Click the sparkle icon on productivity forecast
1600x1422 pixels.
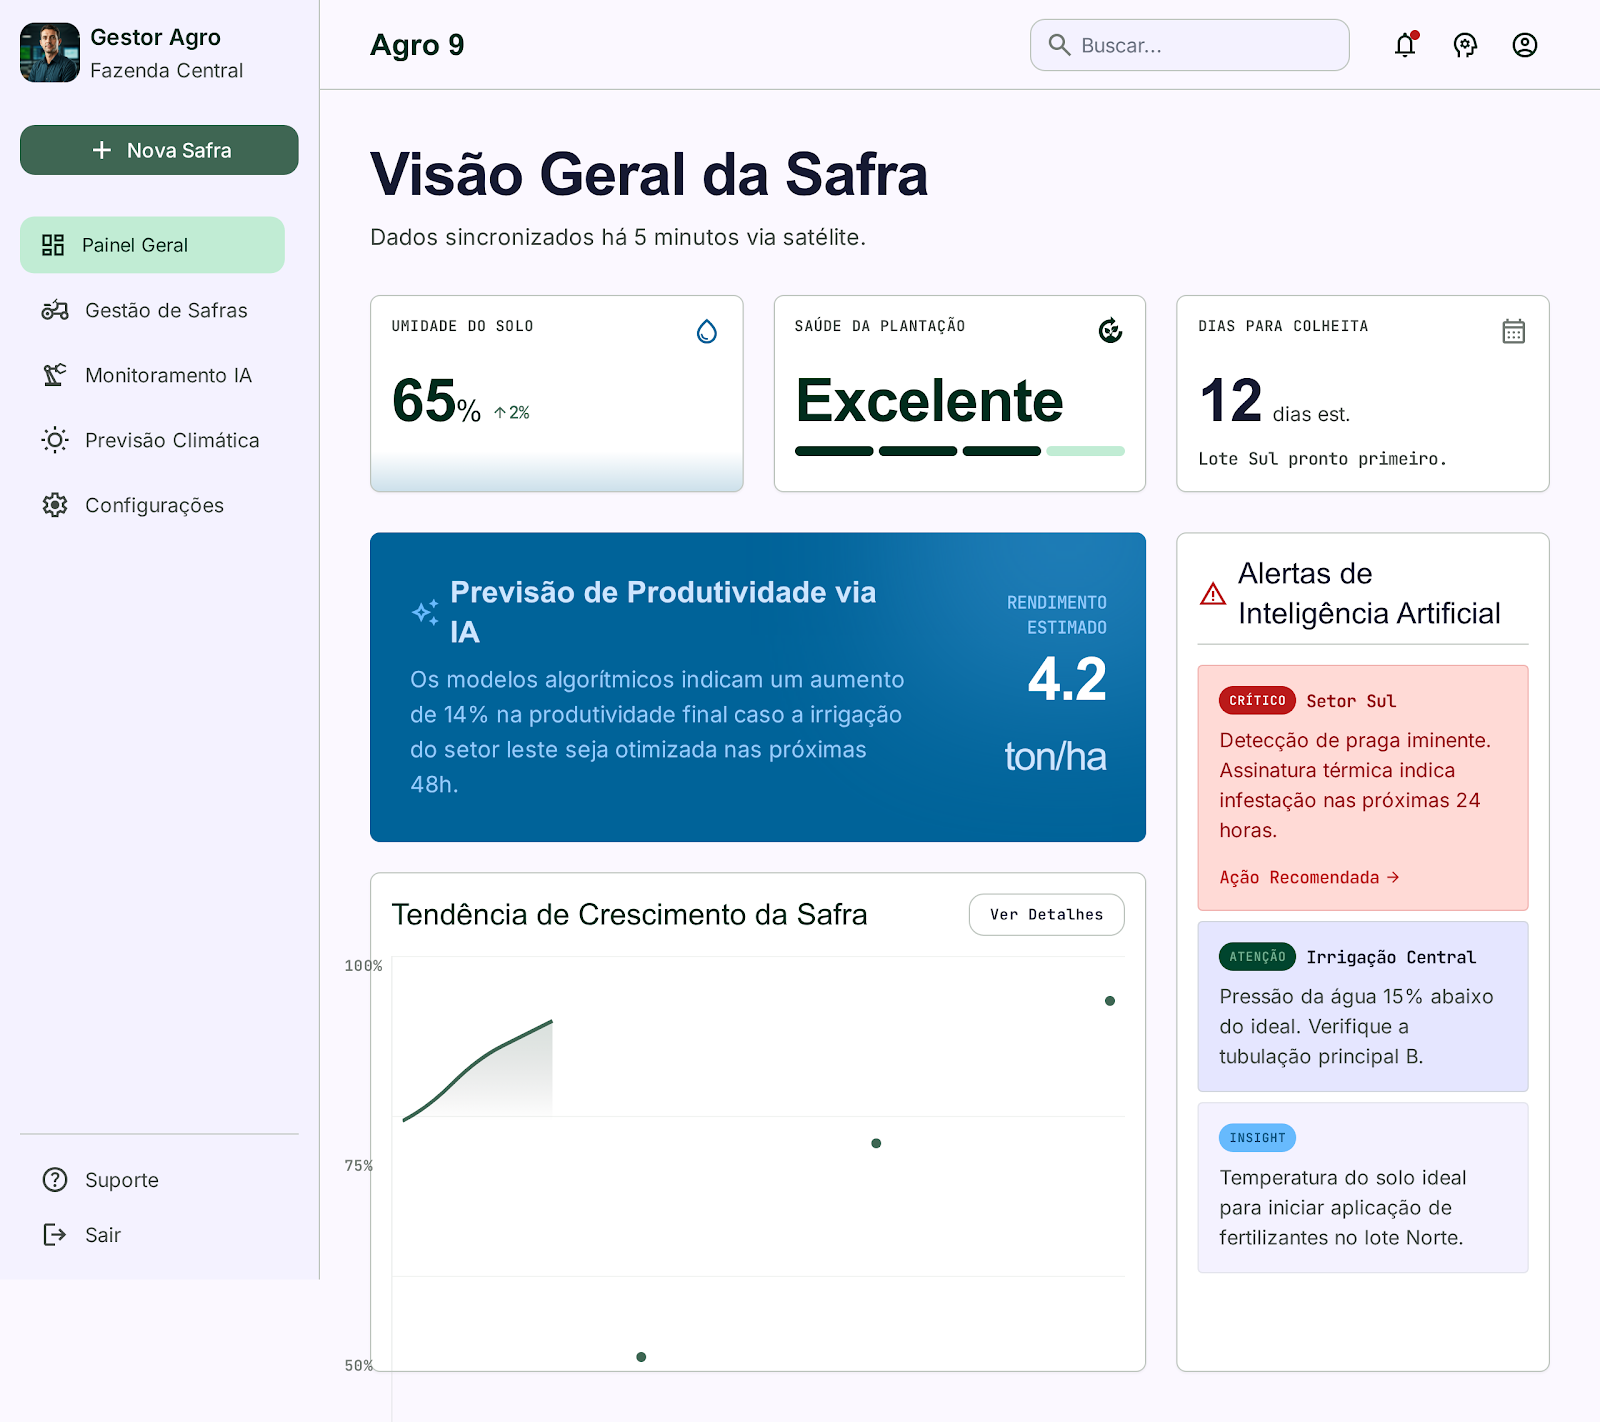425,612
